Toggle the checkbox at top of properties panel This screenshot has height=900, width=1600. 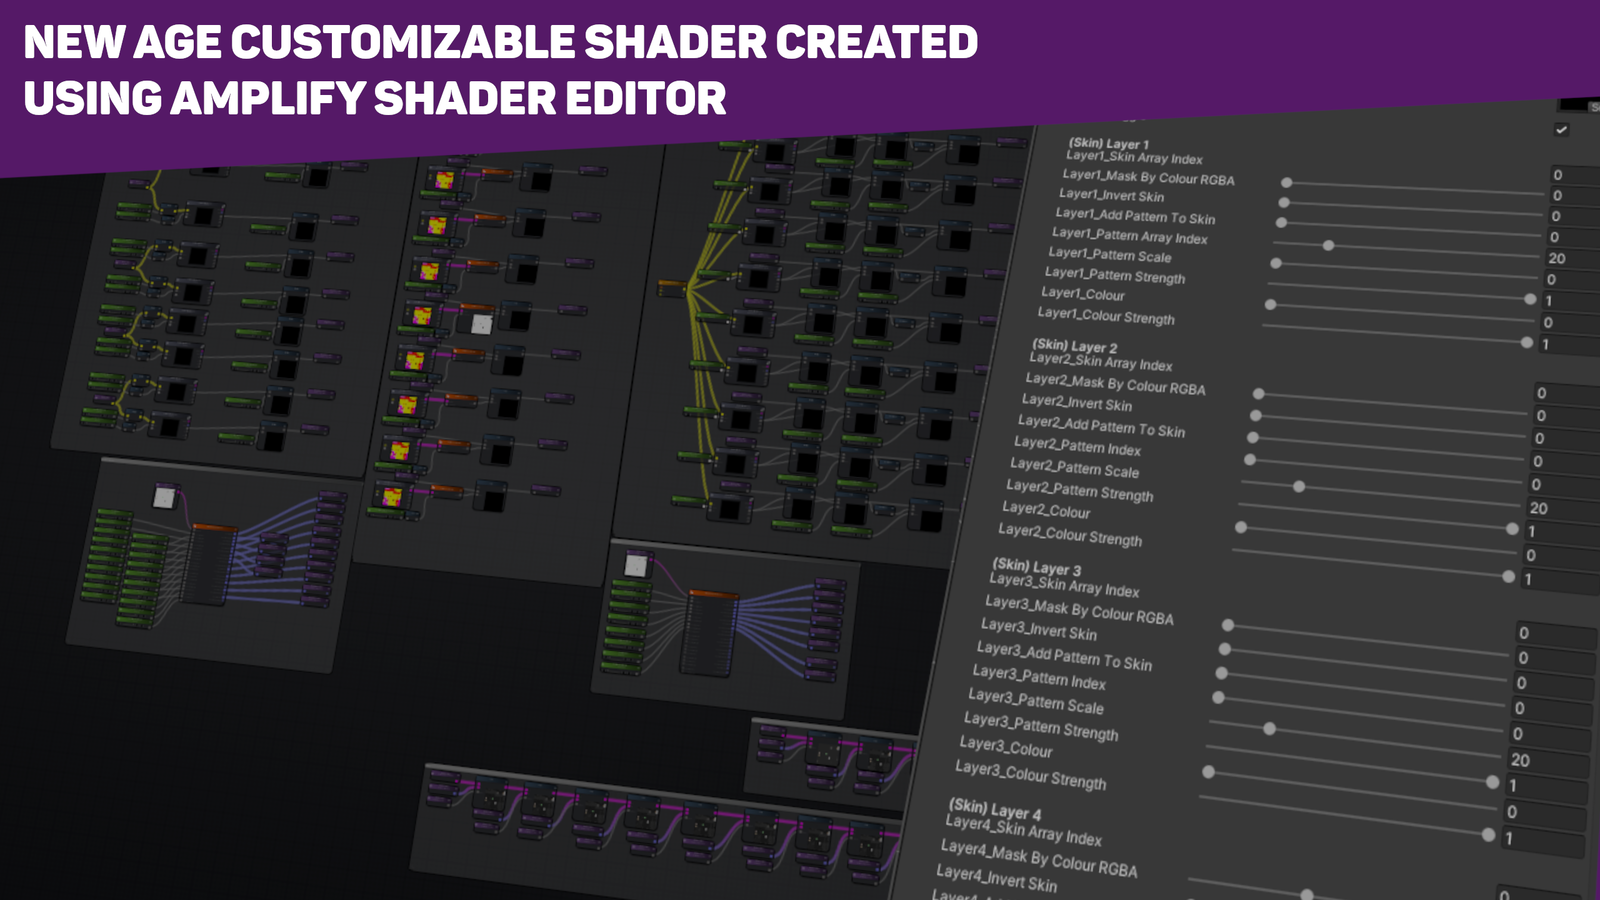[1561, 130]
